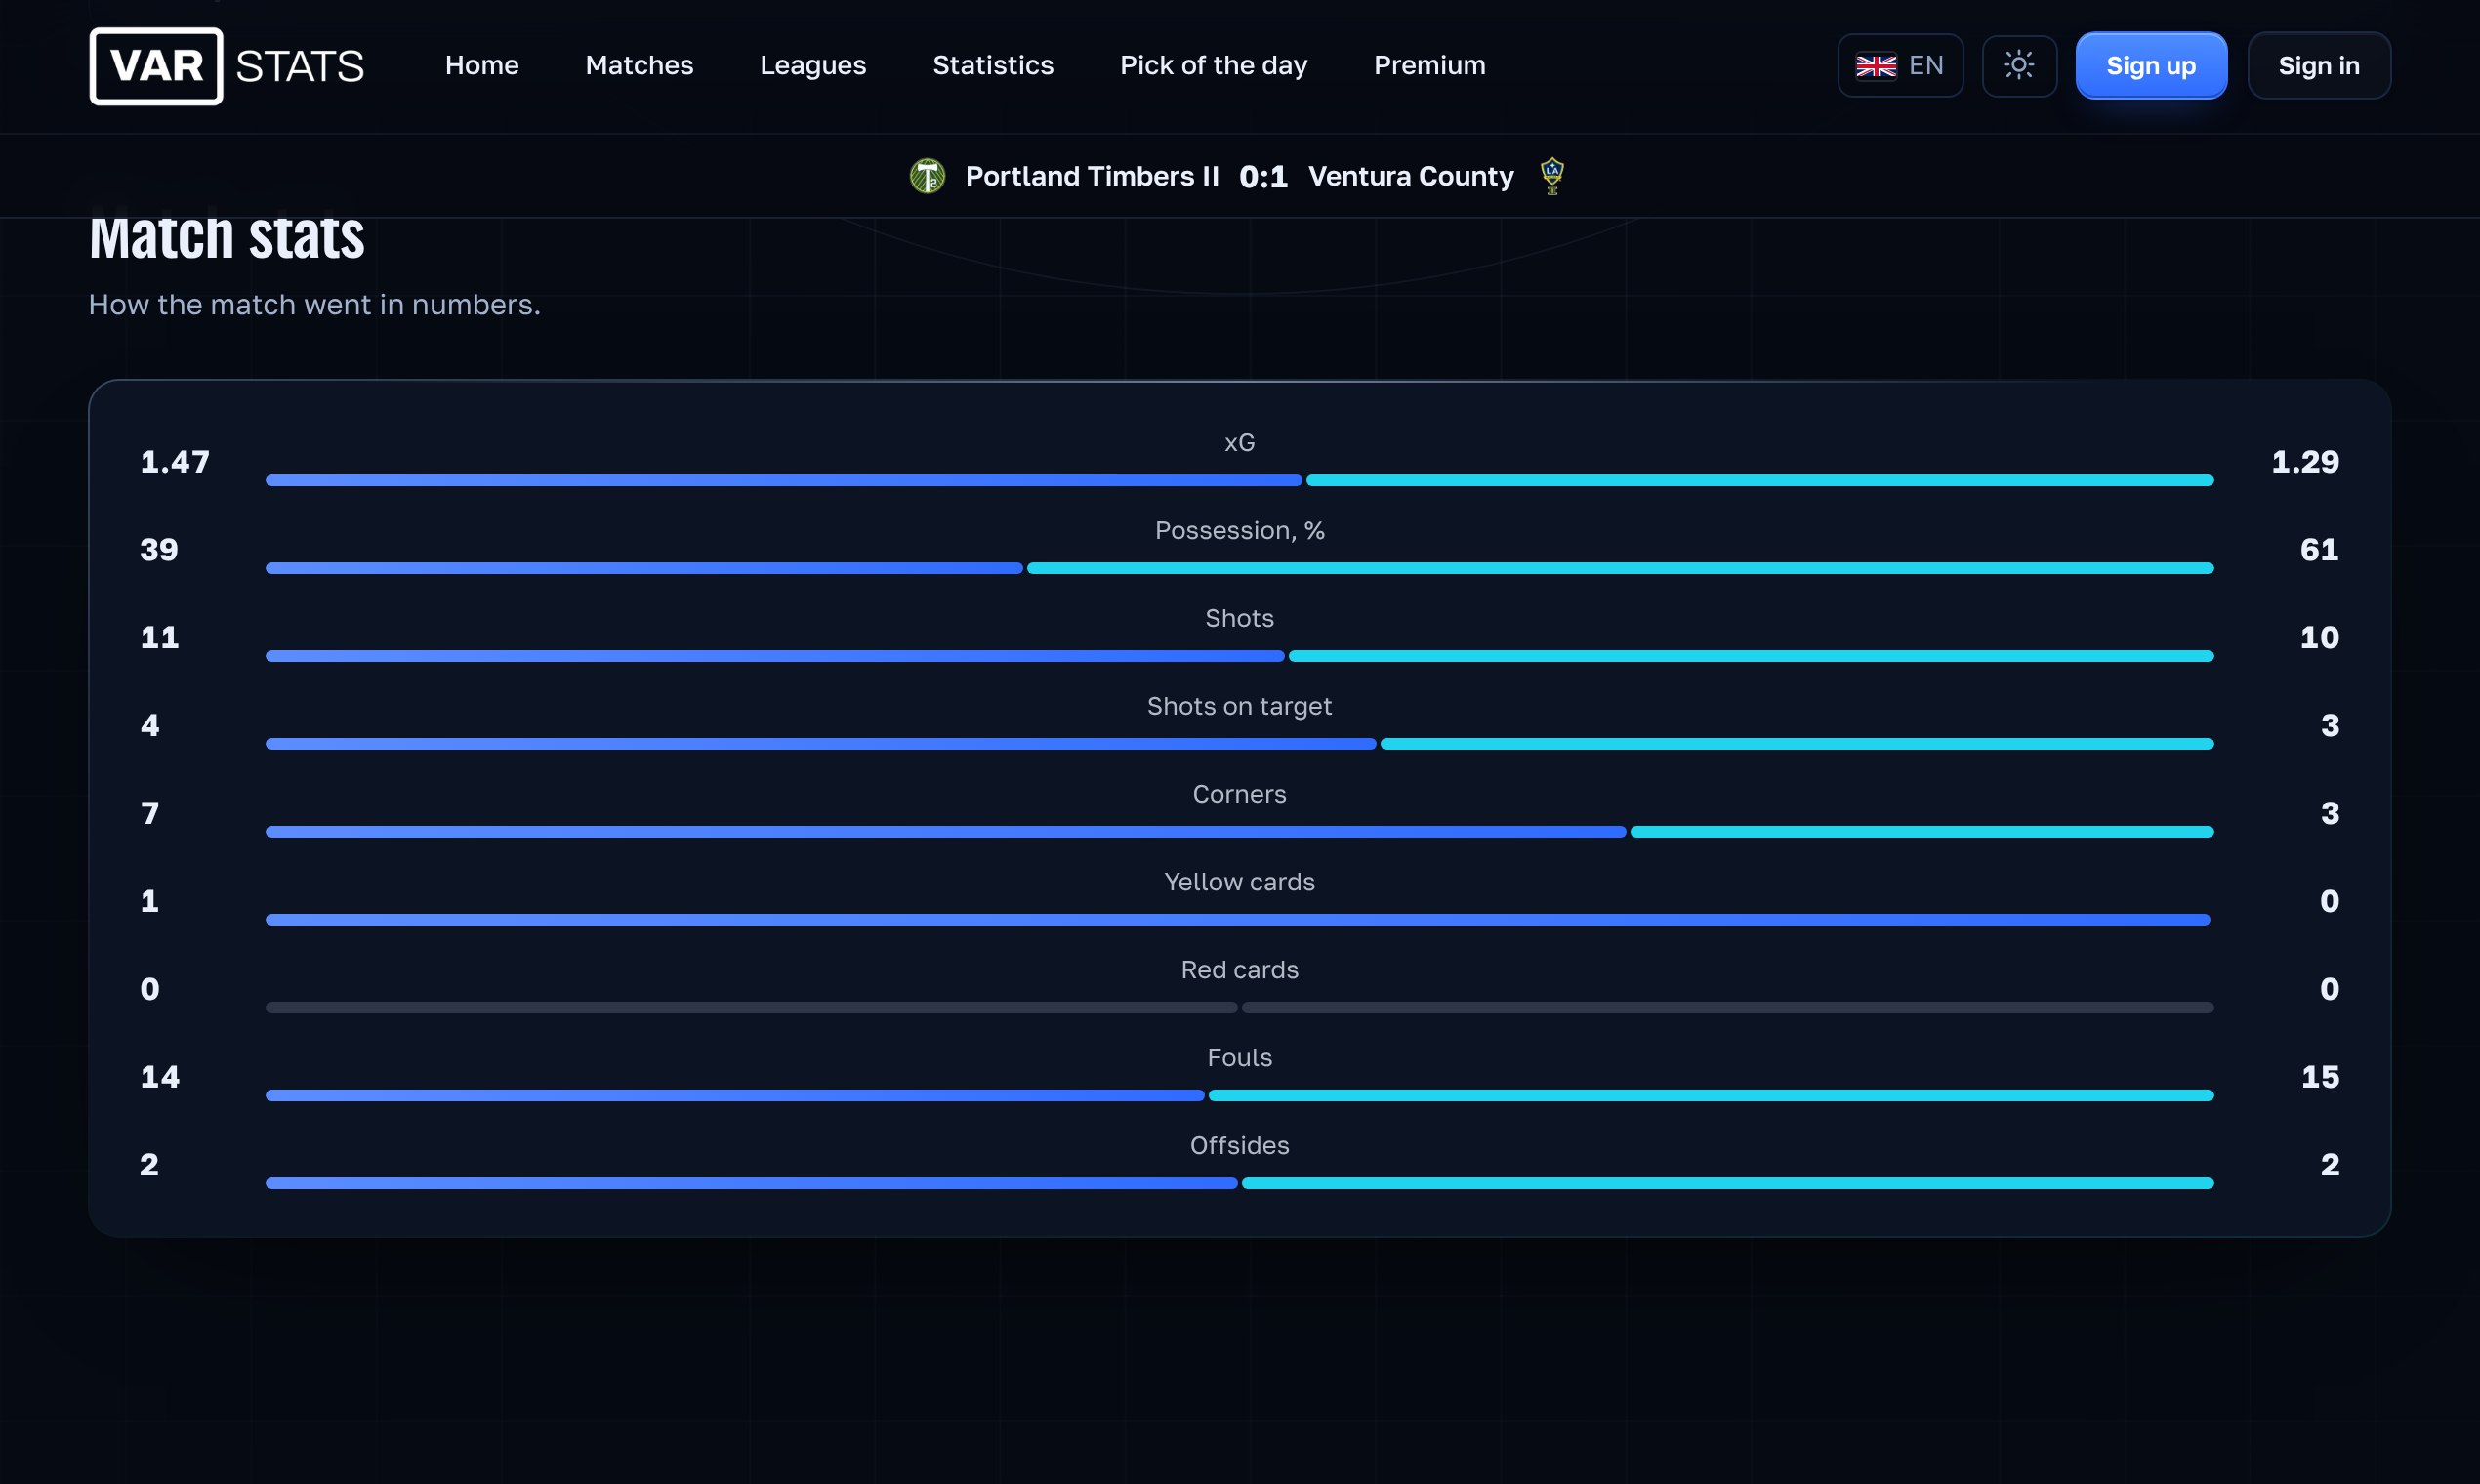Click the home possession value 39
This screenshot has width=2480, height=1484.
[x=159, y=550]
